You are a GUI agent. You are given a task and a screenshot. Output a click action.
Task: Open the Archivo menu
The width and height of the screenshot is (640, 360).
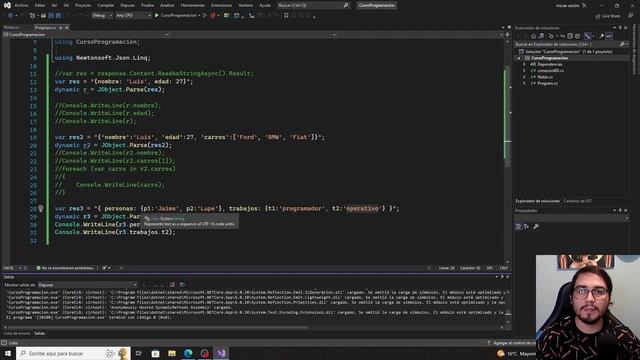coord(21,5)
